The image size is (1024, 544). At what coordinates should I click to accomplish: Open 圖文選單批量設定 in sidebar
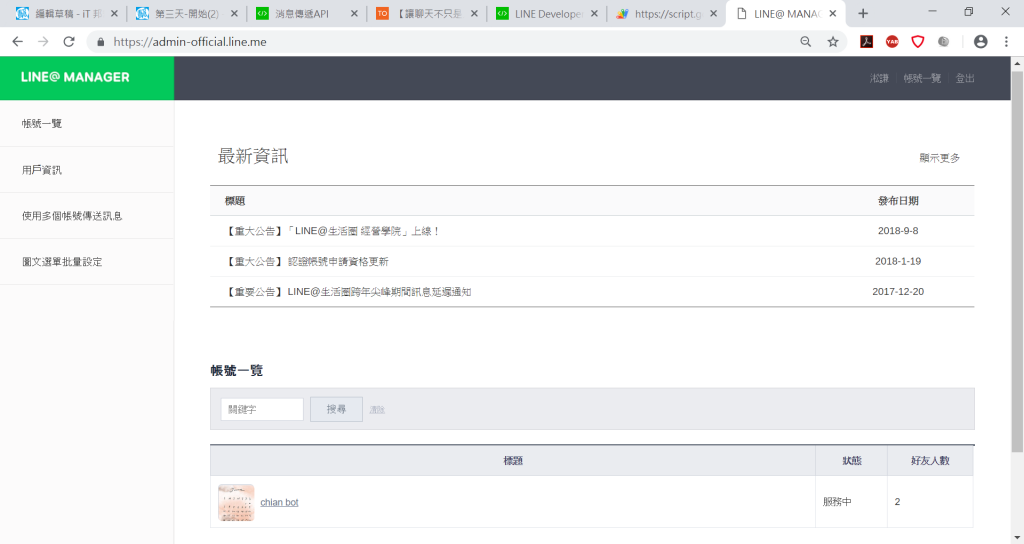[x=87, y=262]
